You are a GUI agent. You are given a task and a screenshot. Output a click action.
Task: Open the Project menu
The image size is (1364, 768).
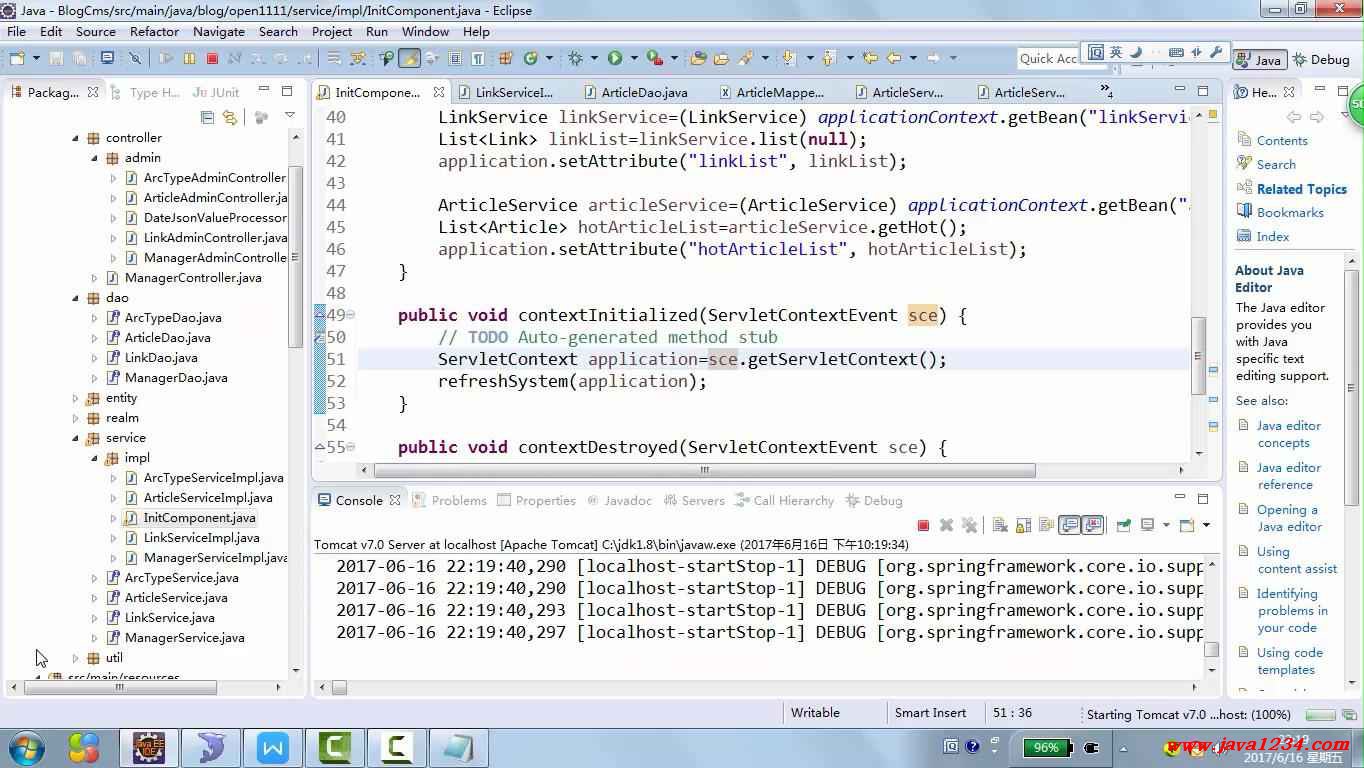[x=332, y=31]
